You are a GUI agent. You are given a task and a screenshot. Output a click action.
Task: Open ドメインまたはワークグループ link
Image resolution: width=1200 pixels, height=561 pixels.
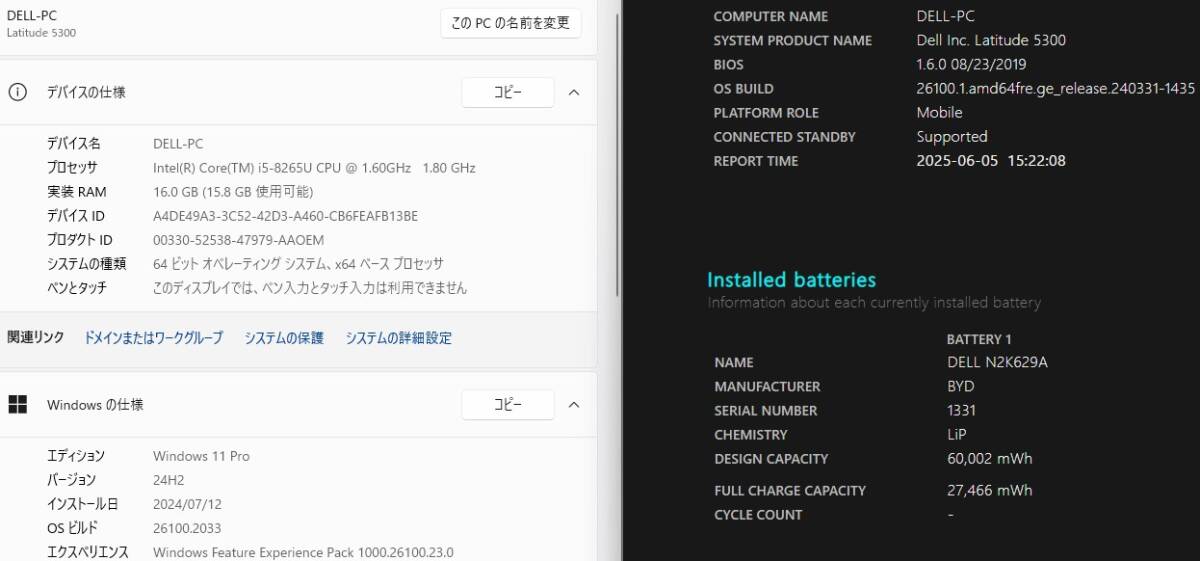(153, 338)
